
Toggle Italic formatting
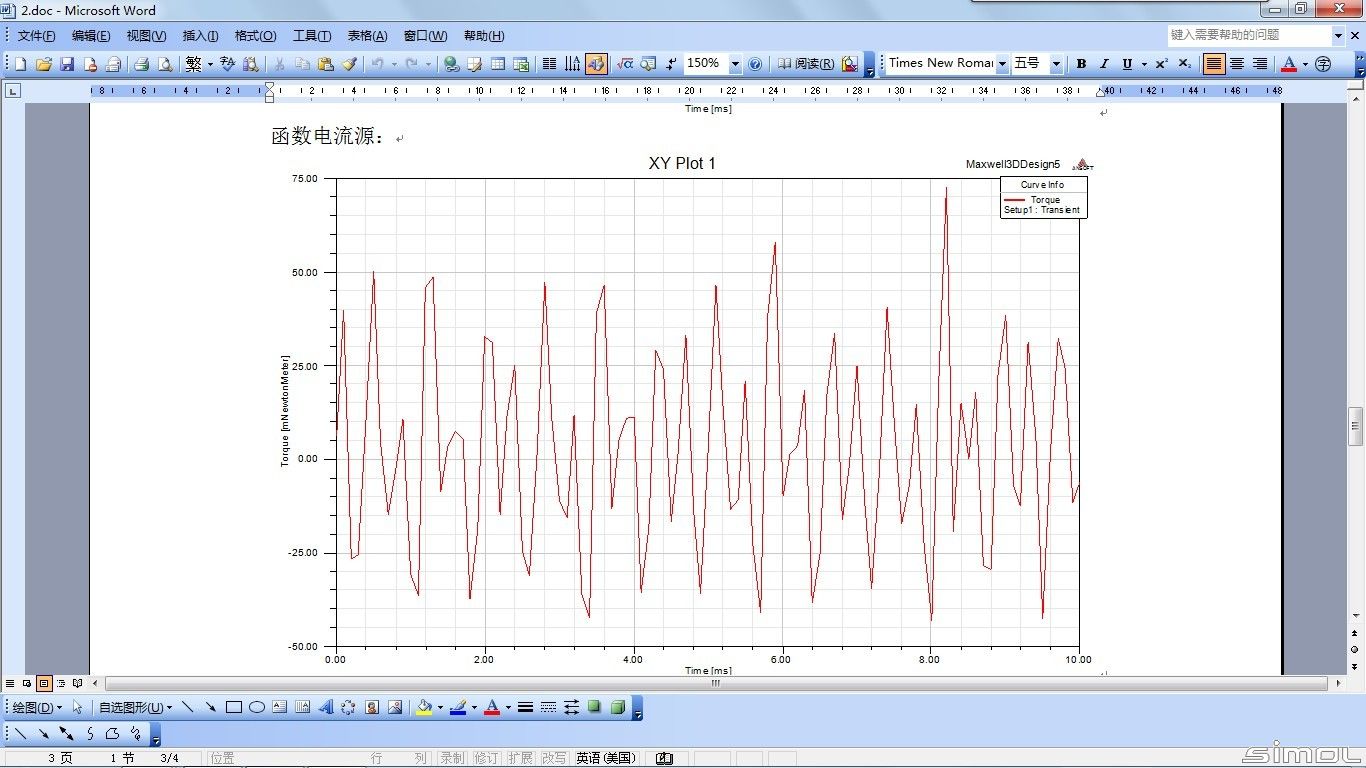pyautogui.click(x=1104, y=64)
